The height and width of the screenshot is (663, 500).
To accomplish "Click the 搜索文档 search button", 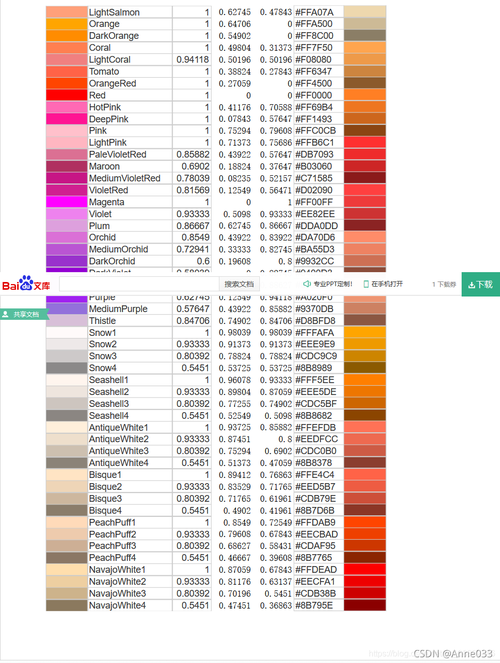I will click(x=239, y=284).
